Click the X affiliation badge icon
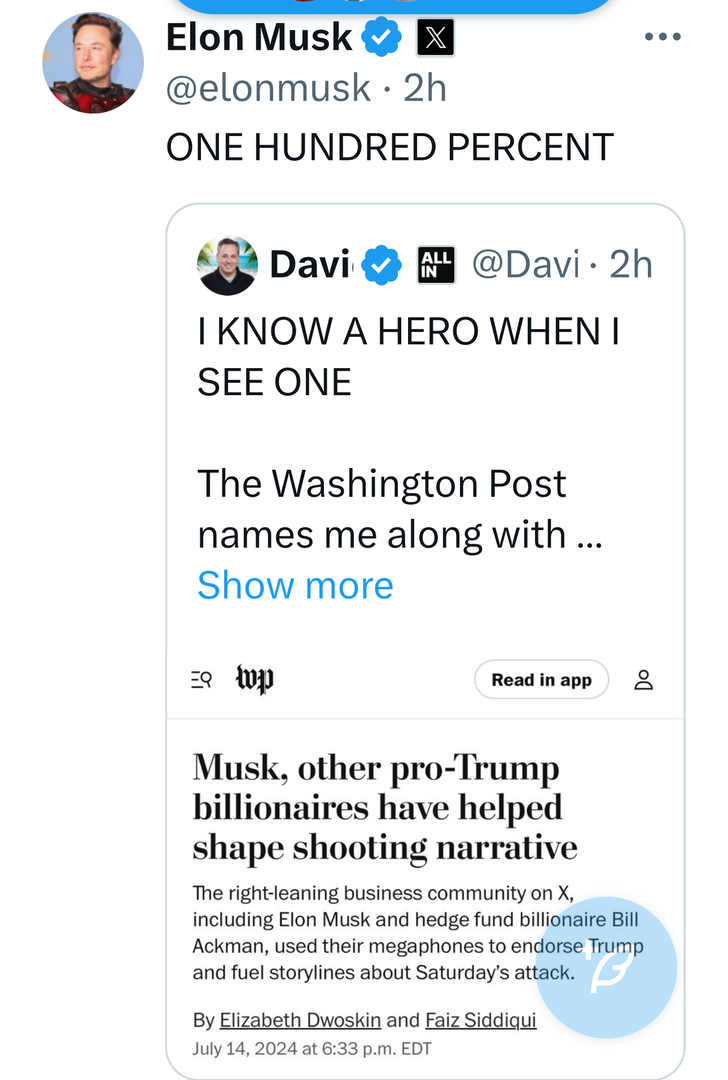This screenshot has width=728, height=1080. pos(434,39)
